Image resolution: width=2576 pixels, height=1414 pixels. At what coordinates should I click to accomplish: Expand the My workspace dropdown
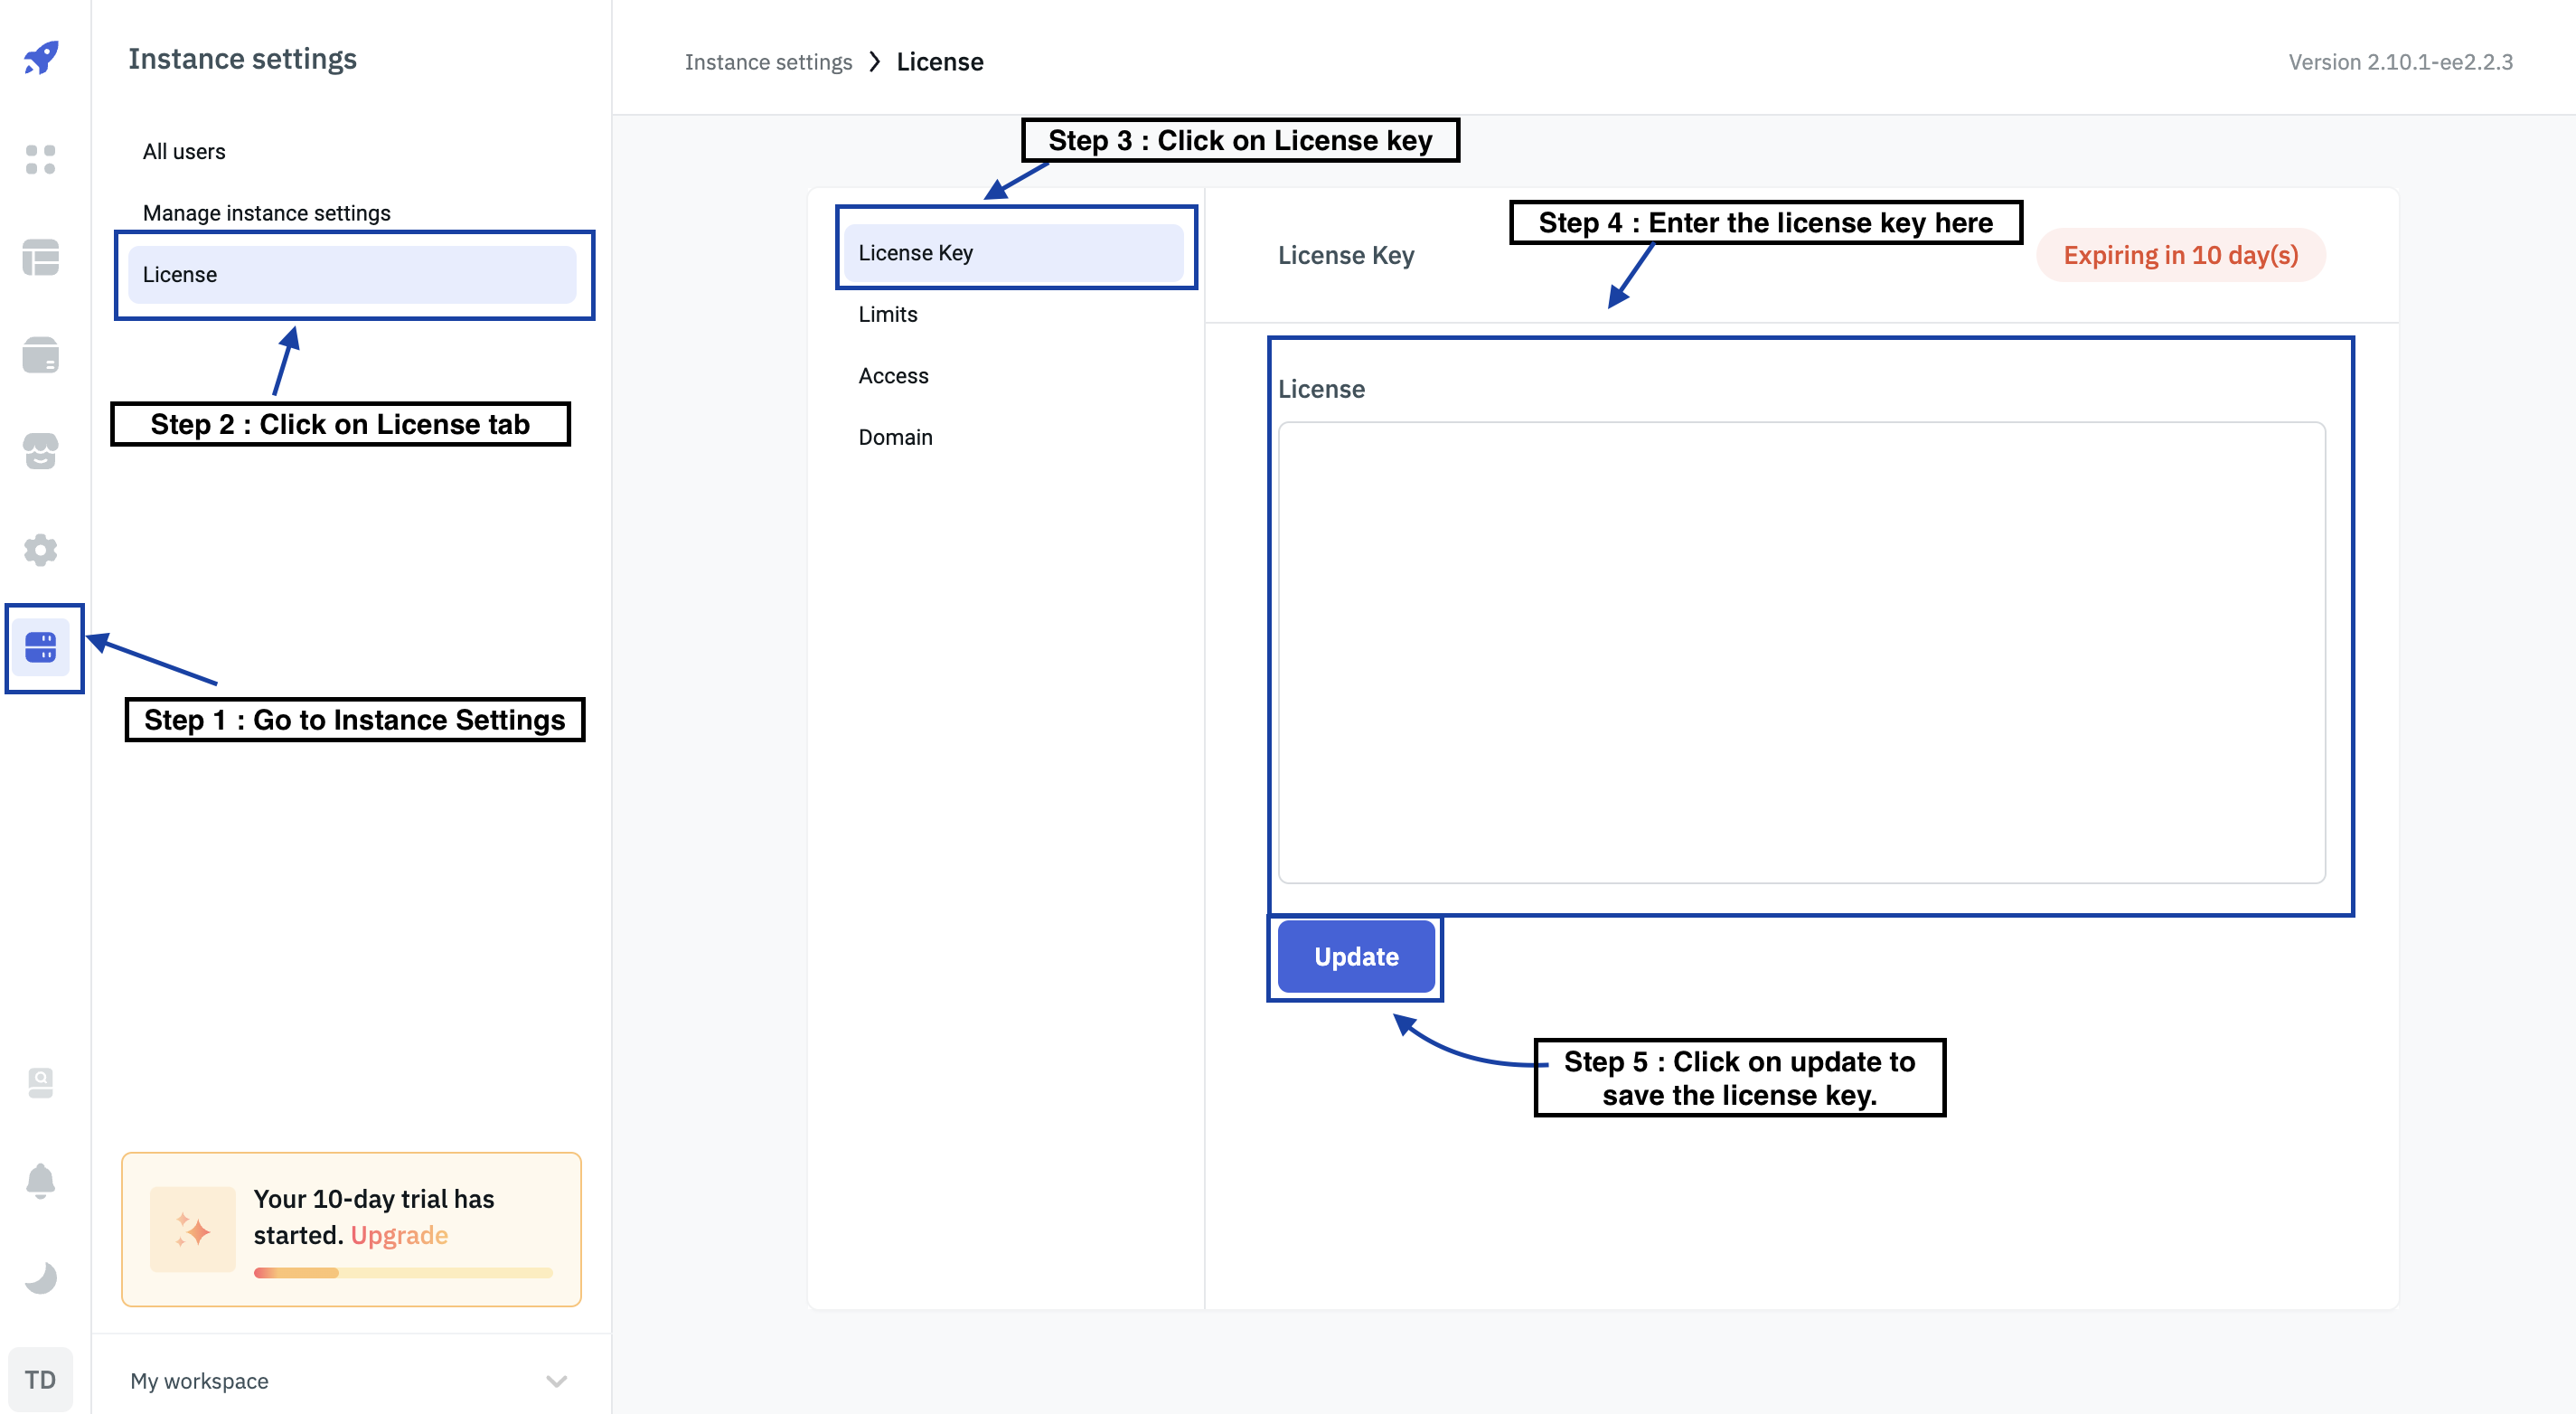pyautogui.click(x=556, y=1381)
